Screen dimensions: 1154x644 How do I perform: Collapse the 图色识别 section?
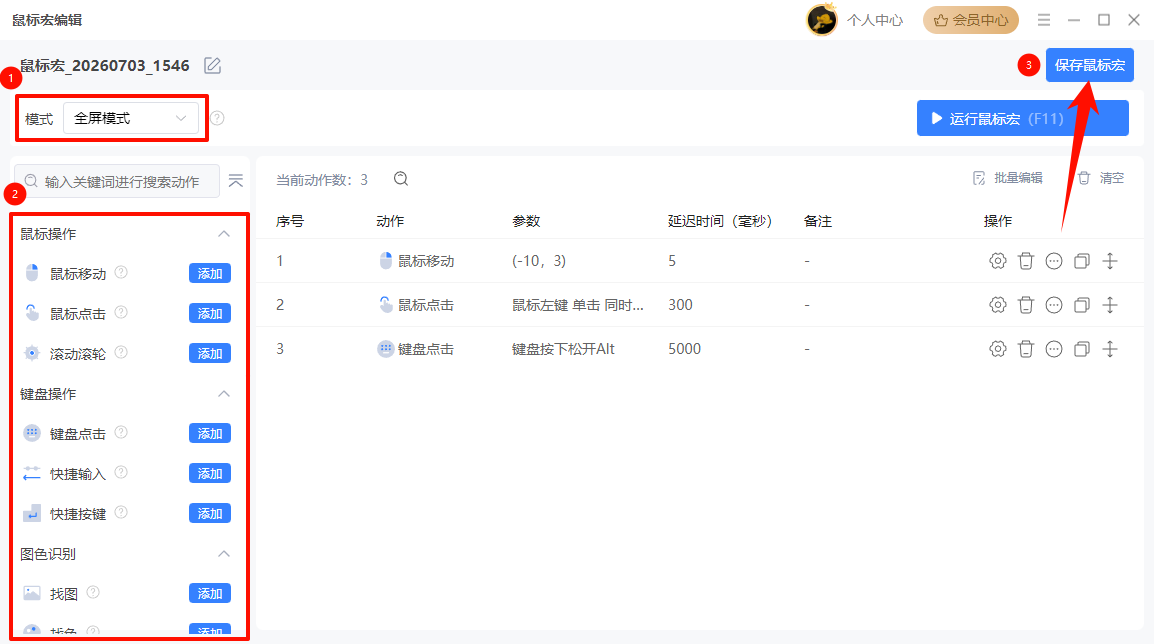[x=224, y=554]
